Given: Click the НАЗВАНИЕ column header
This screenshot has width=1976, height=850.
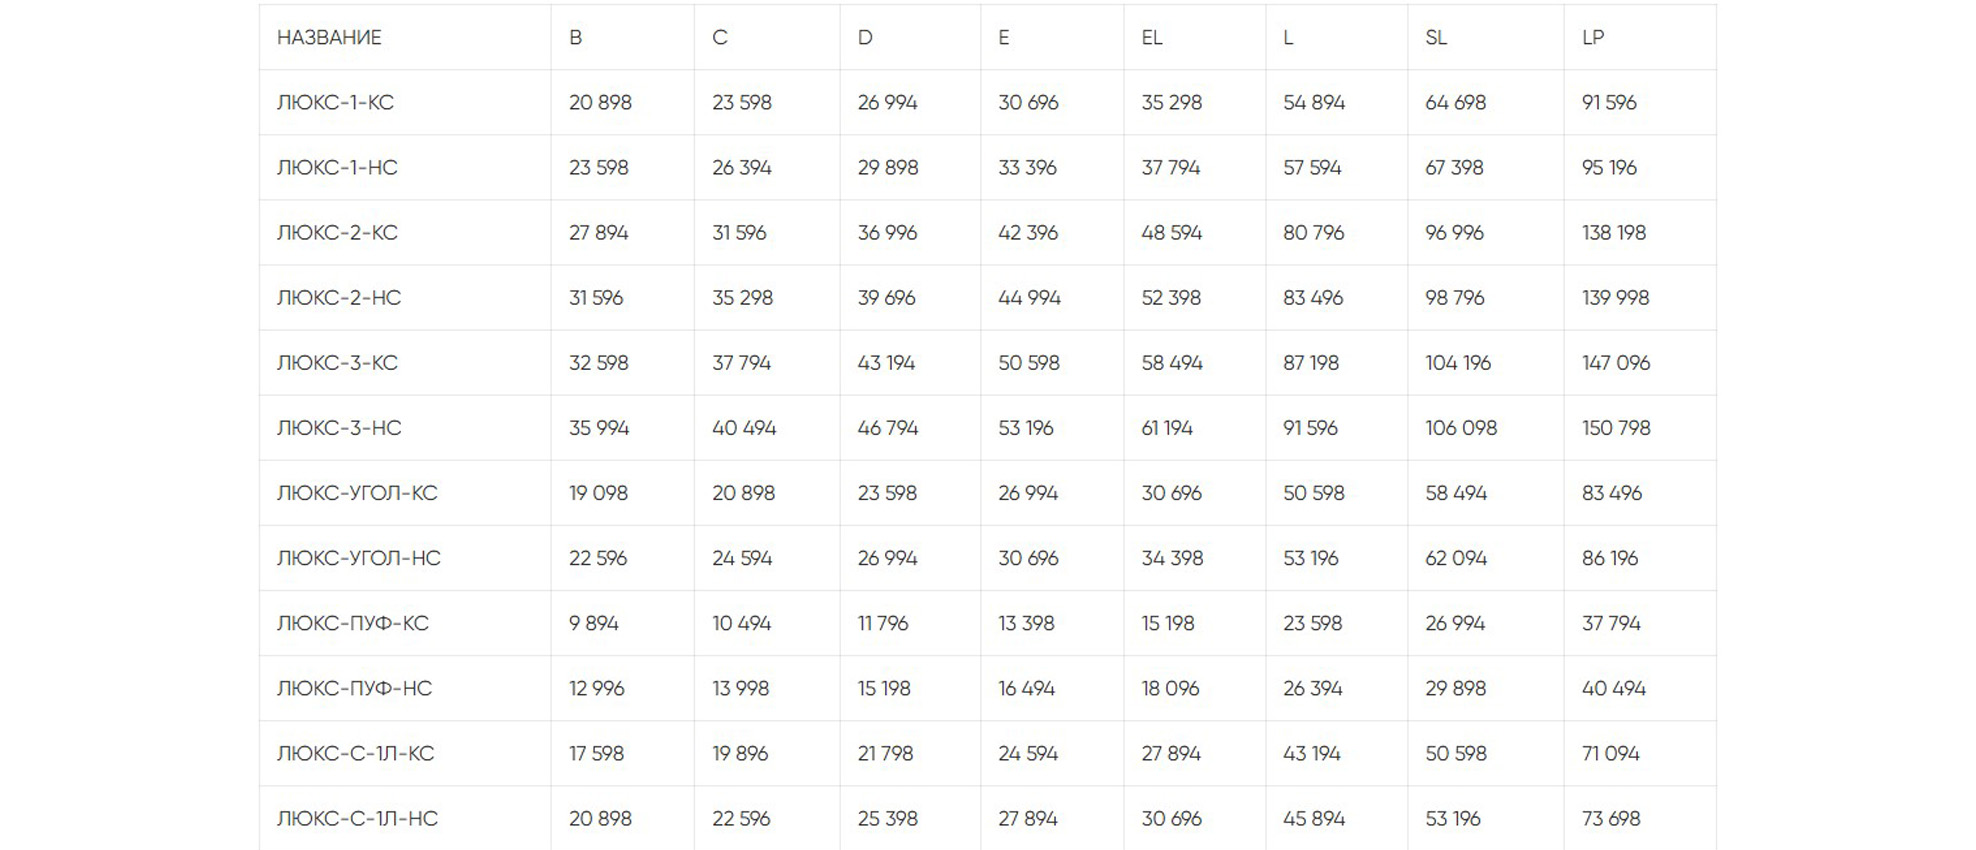Looking at the screenshot, I should 329,38.
